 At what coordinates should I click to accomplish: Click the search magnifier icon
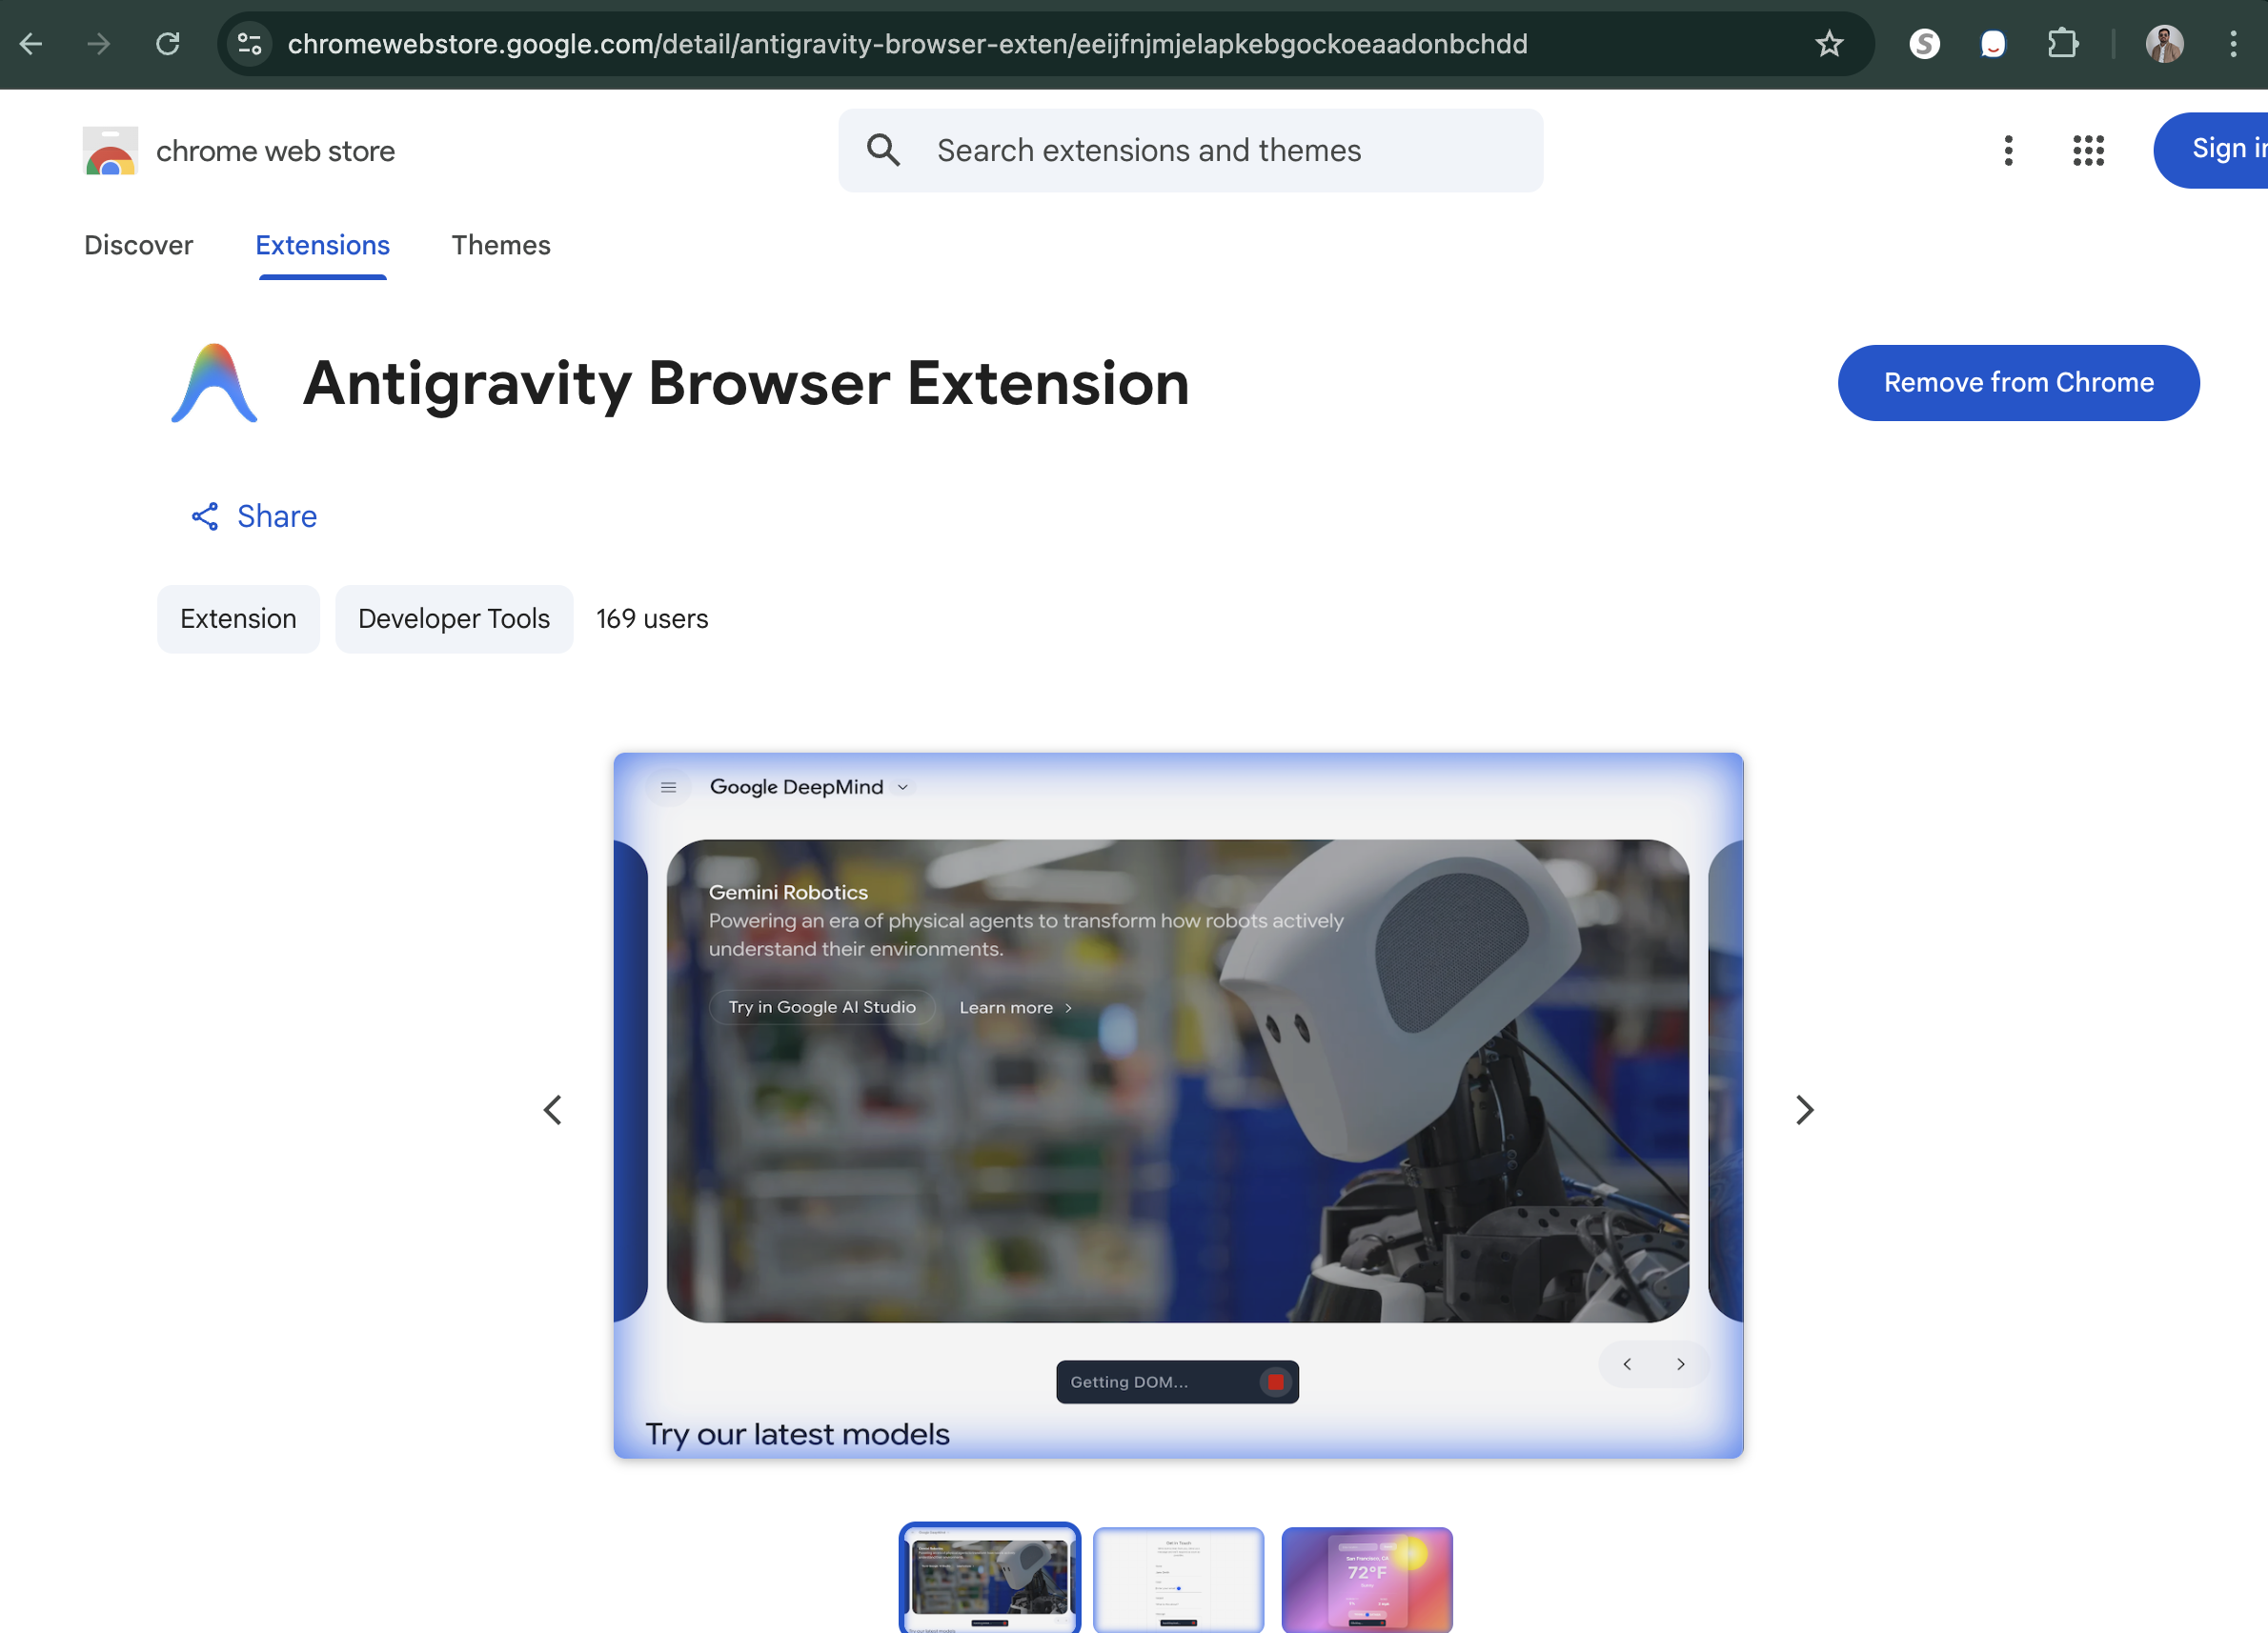[883, 150]
